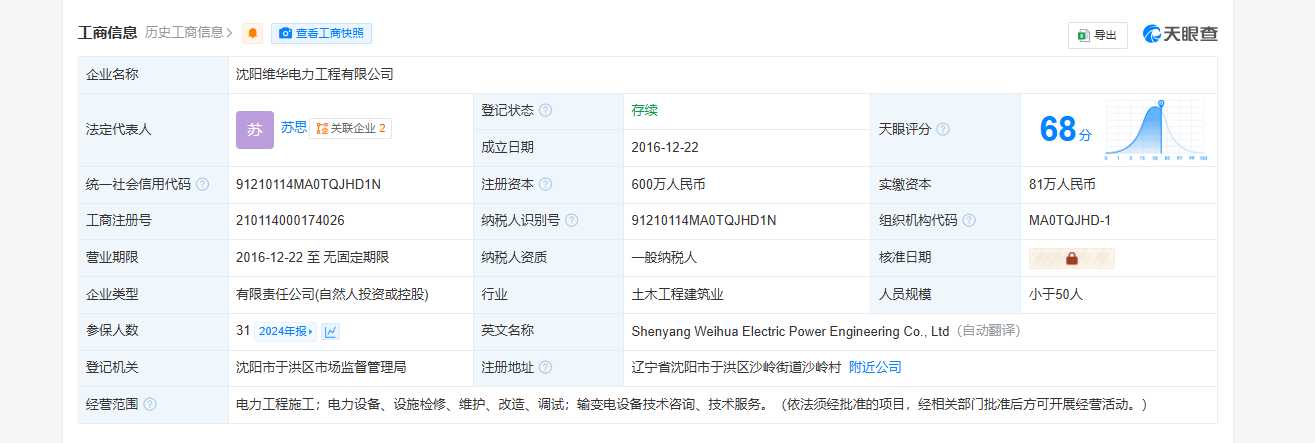Click help icon beside 注册资本
The image size is (1315, 443).
click(x=545, y=185)
